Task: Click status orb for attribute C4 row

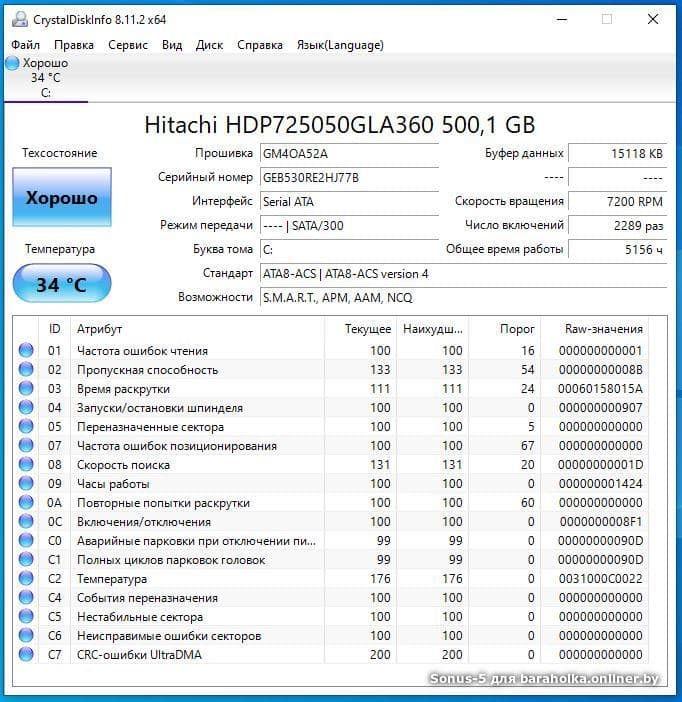Action: (x=26, y=597)
